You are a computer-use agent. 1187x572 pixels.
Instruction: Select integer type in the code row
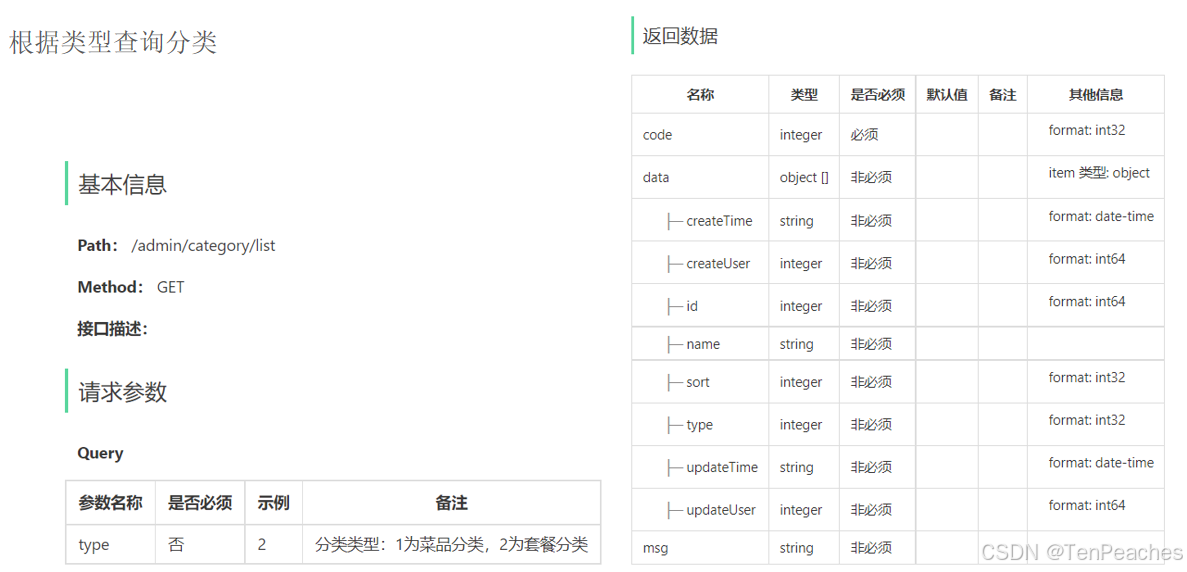[801, 135]
